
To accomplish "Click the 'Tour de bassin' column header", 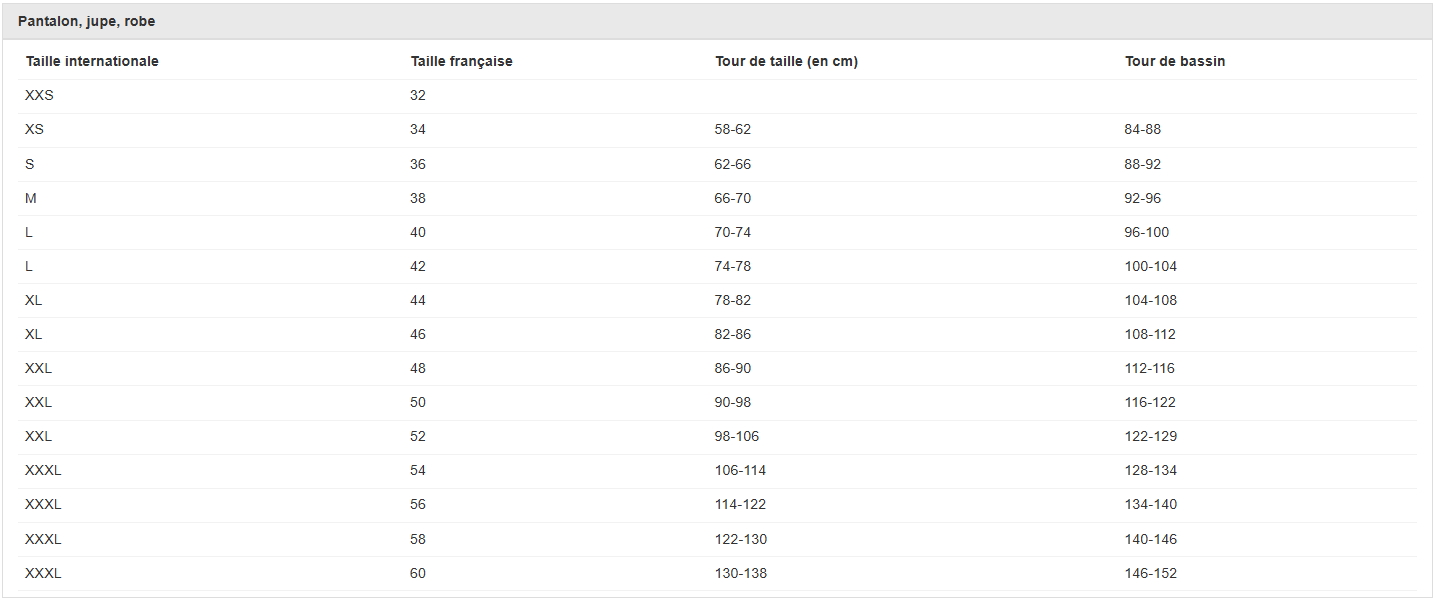I will pos(1175,61).
